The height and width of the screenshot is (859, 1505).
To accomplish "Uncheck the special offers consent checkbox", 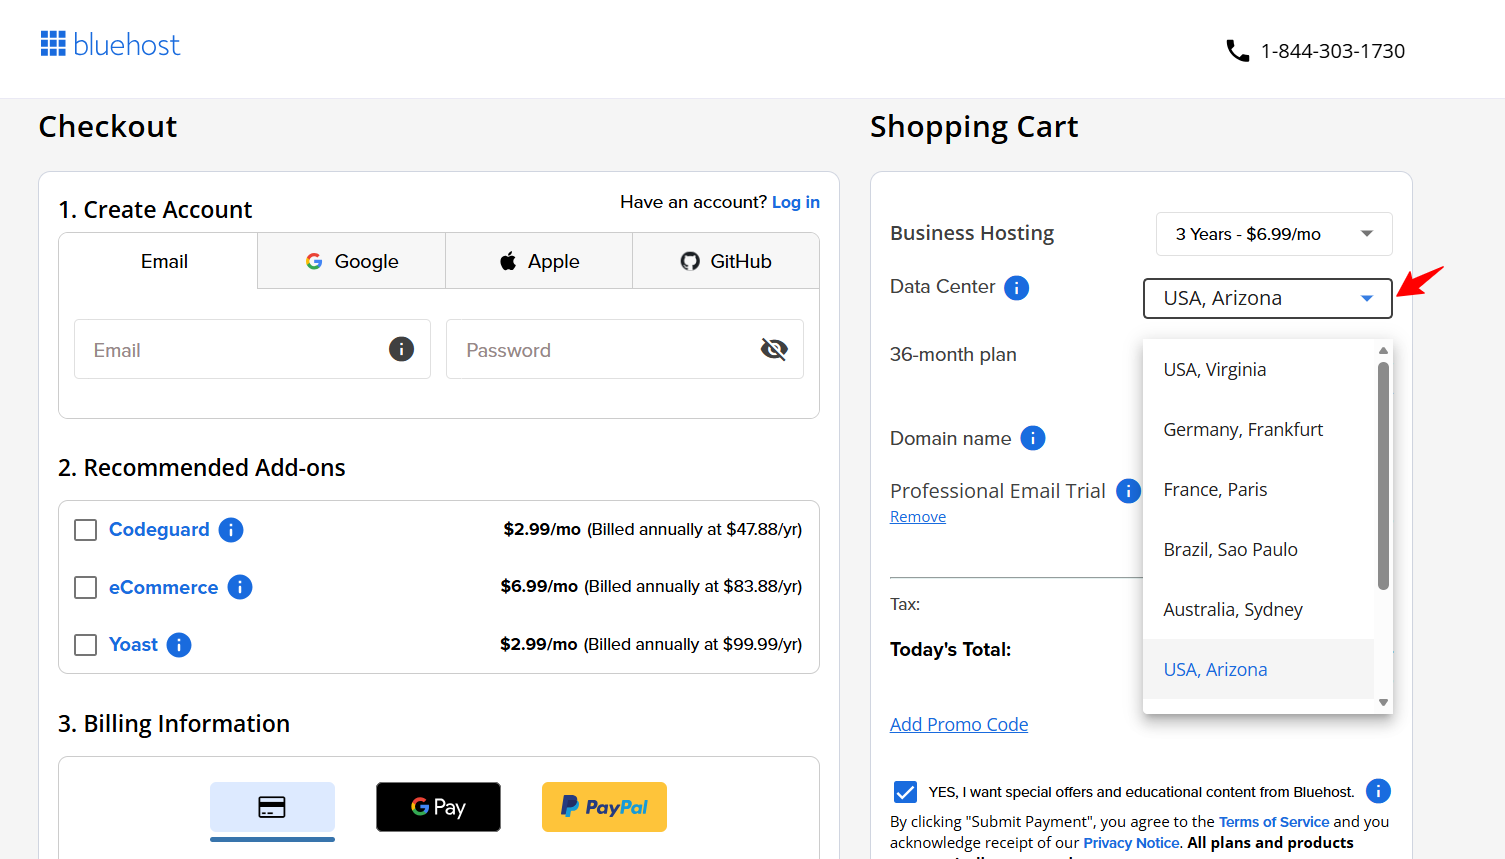I will [905, 792].
